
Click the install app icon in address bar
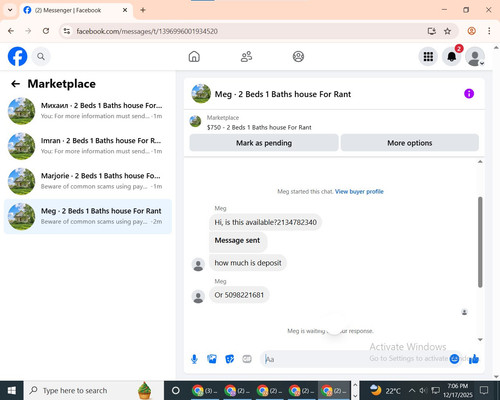[432, 31]
